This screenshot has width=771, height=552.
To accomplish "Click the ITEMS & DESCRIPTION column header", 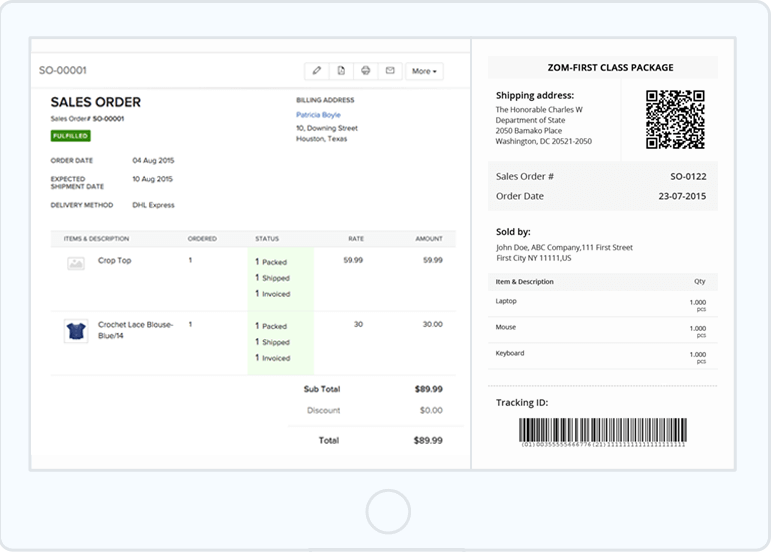I will pyautogui.click(x=96, y=238).
